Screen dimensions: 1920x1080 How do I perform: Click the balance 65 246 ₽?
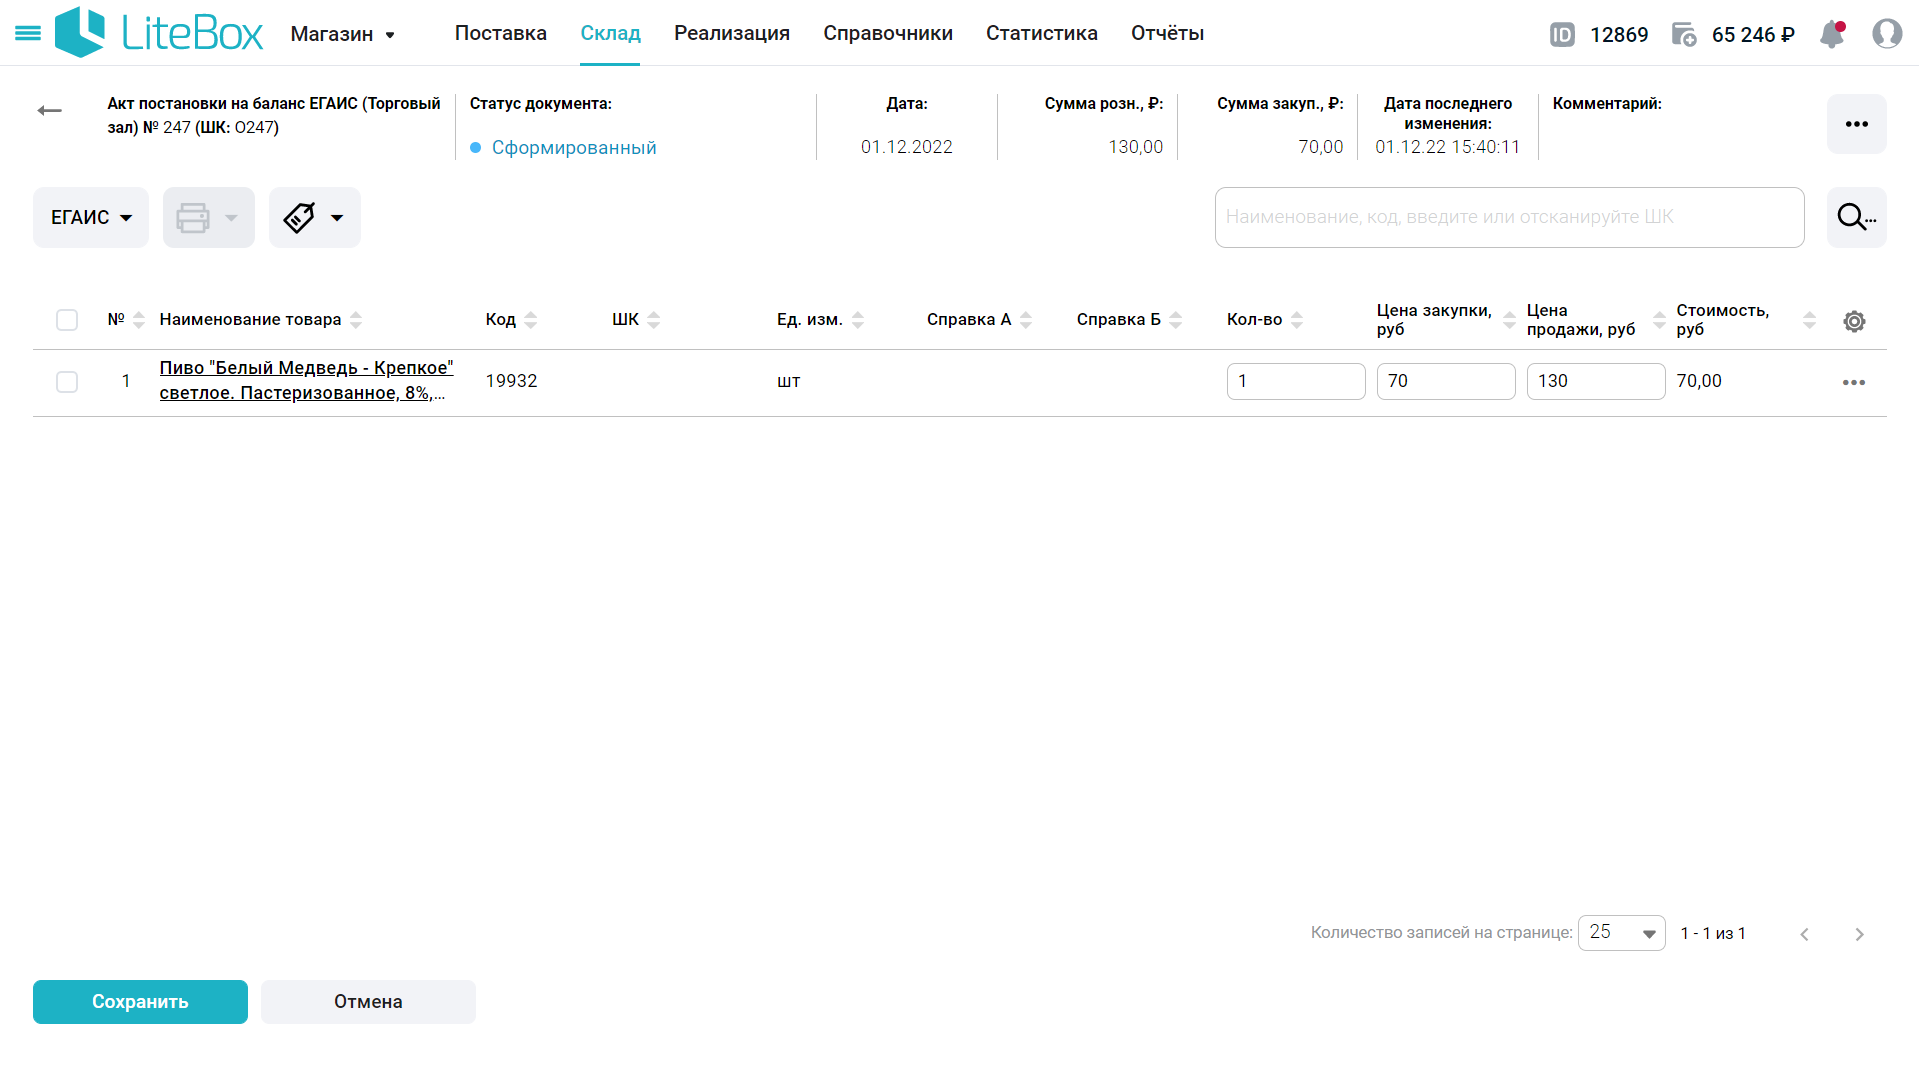[x=1753, y=35]
